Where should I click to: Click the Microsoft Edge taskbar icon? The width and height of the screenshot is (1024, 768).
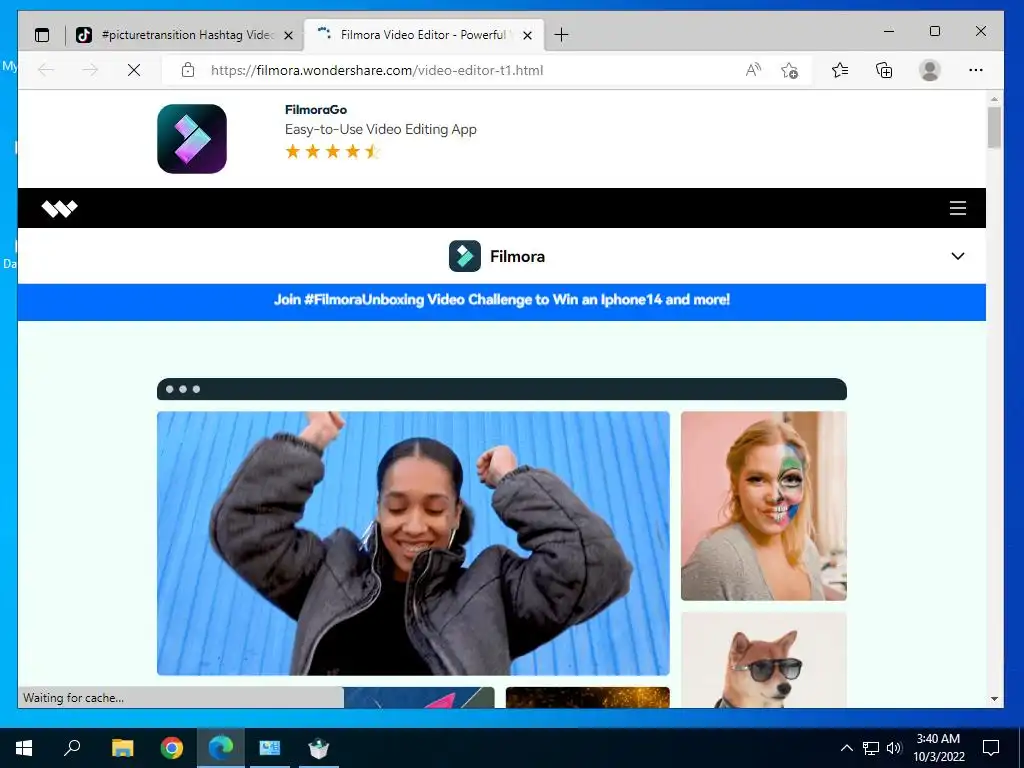(221, 748)
